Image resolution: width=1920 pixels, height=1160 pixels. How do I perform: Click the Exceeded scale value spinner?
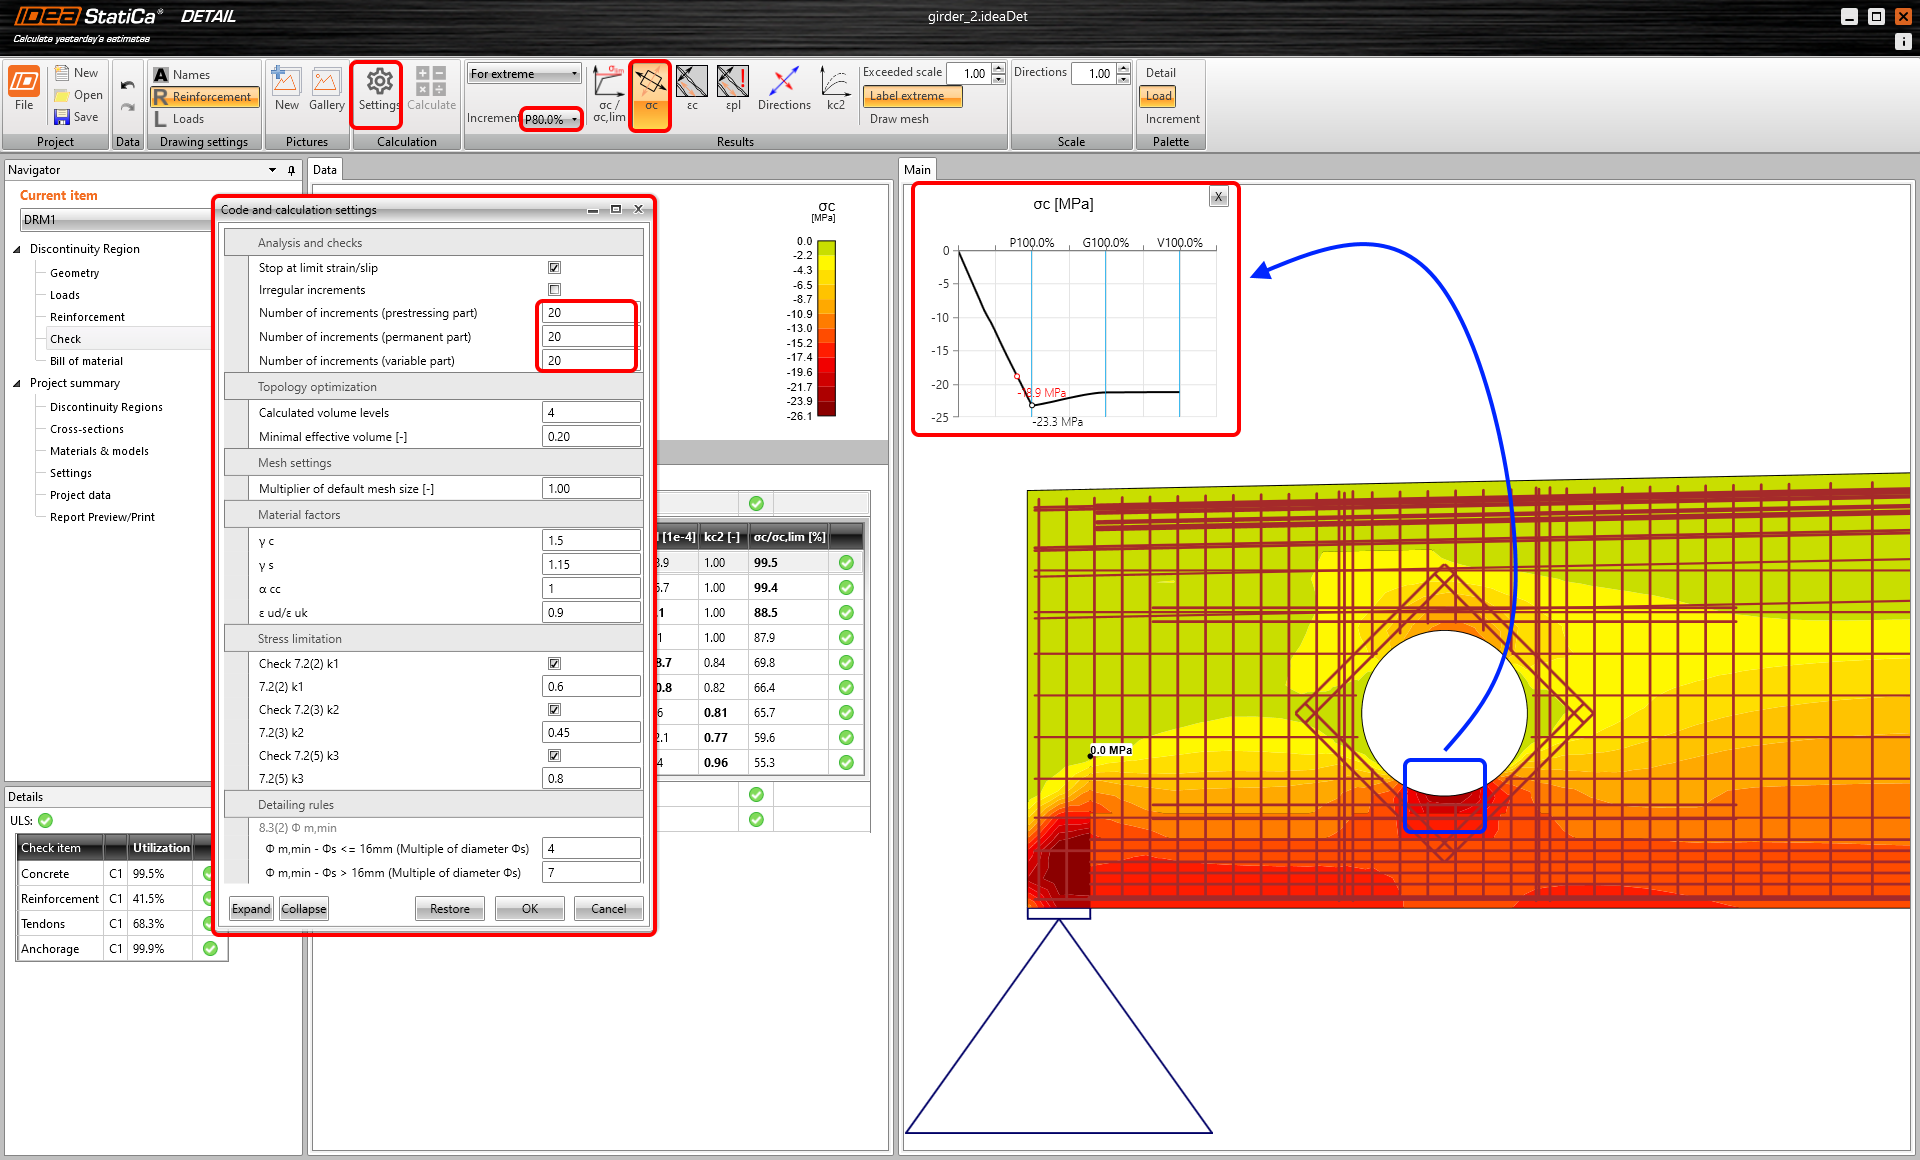pyautogui.click(x=997, y=72)
